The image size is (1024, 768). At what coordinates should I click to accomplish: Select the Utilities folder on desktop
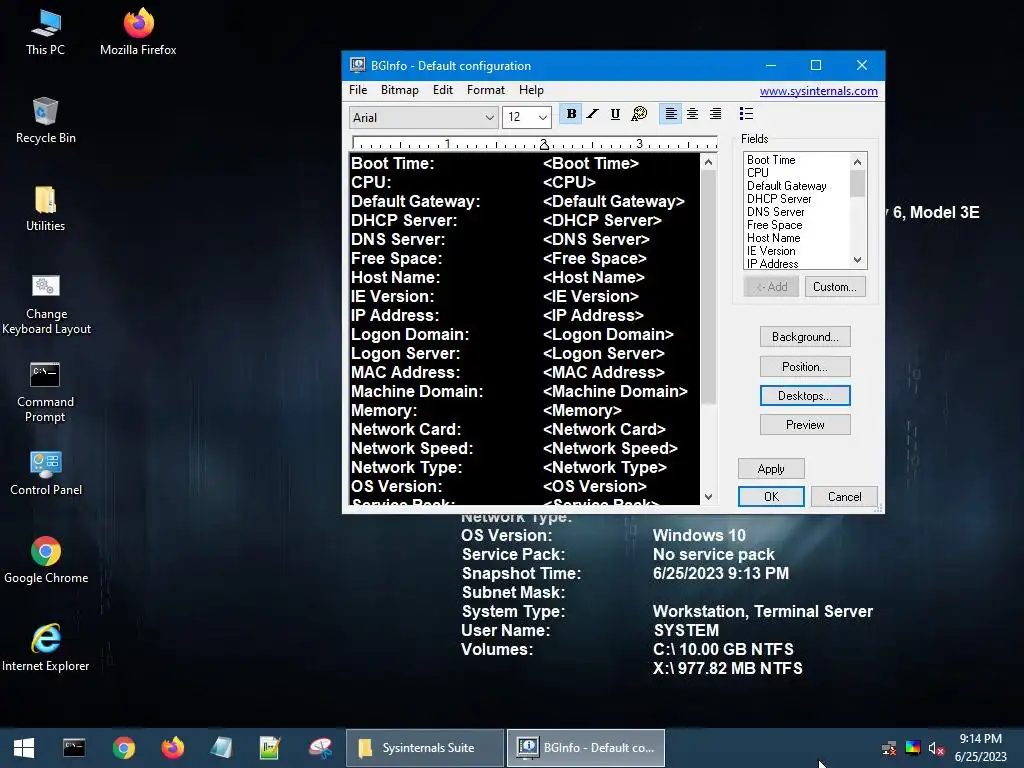click(45, 208)
